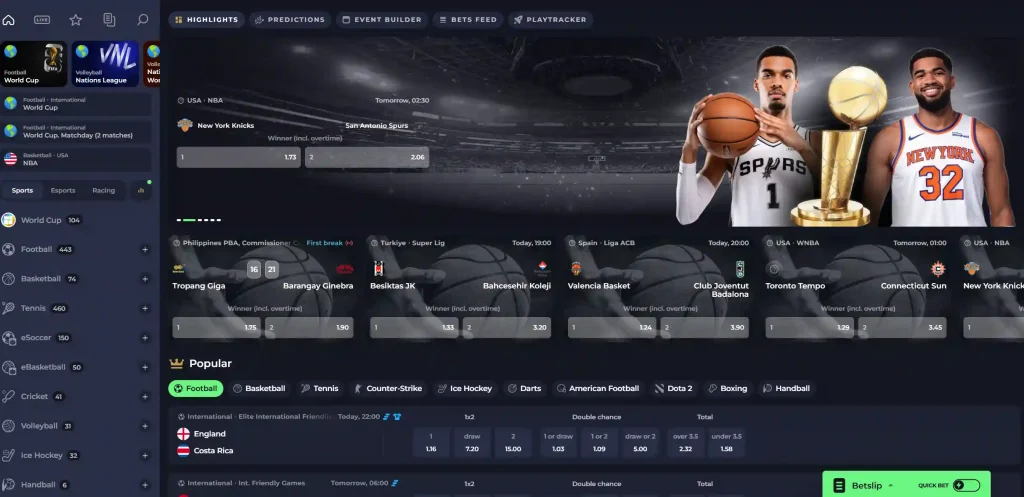Click the England flag icon

pos(184,434)
